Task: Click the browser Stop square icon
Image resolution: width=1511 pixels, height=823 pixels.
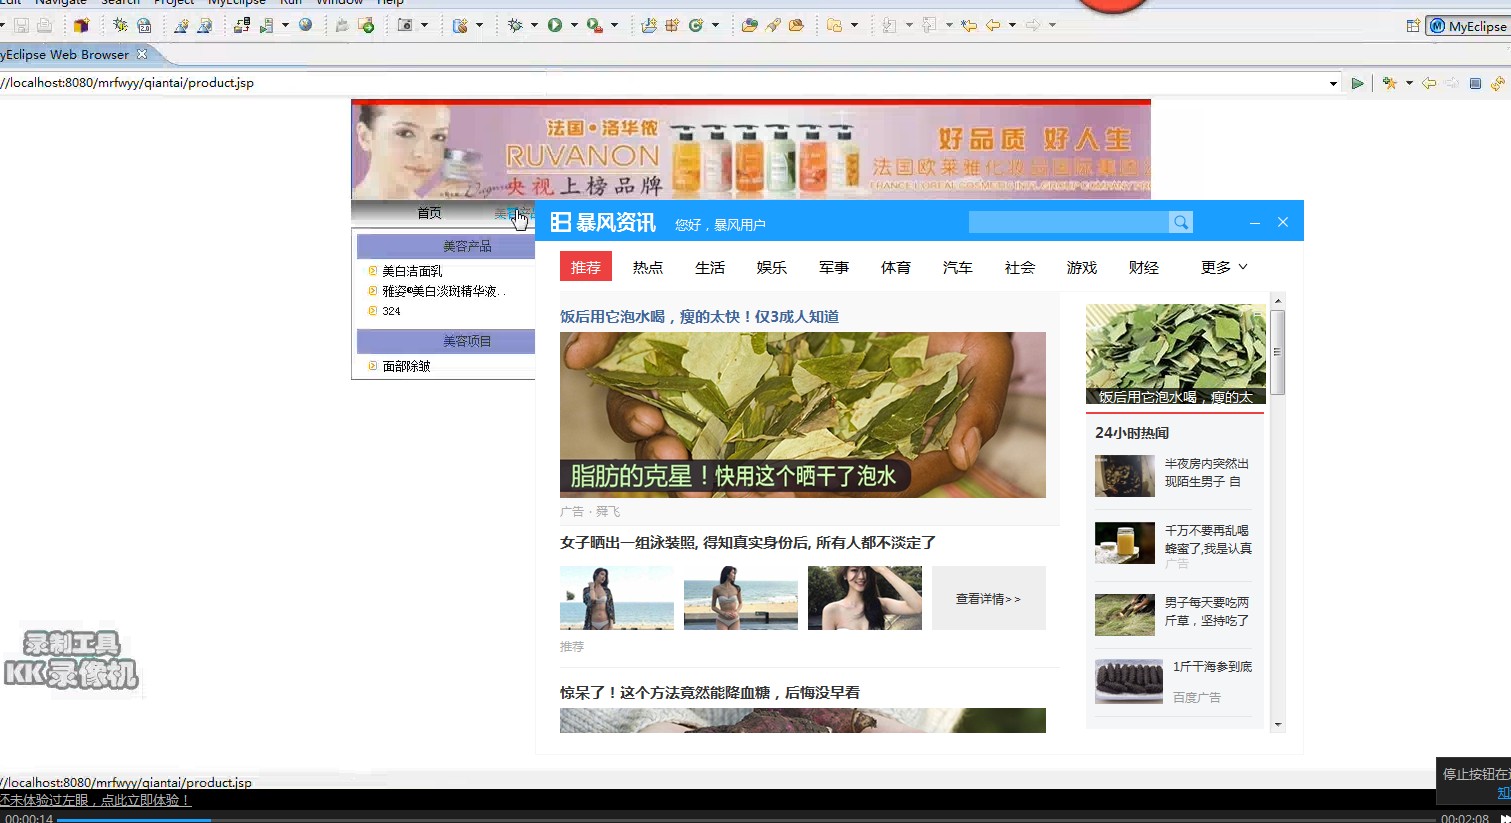Action: [1475, 83]
